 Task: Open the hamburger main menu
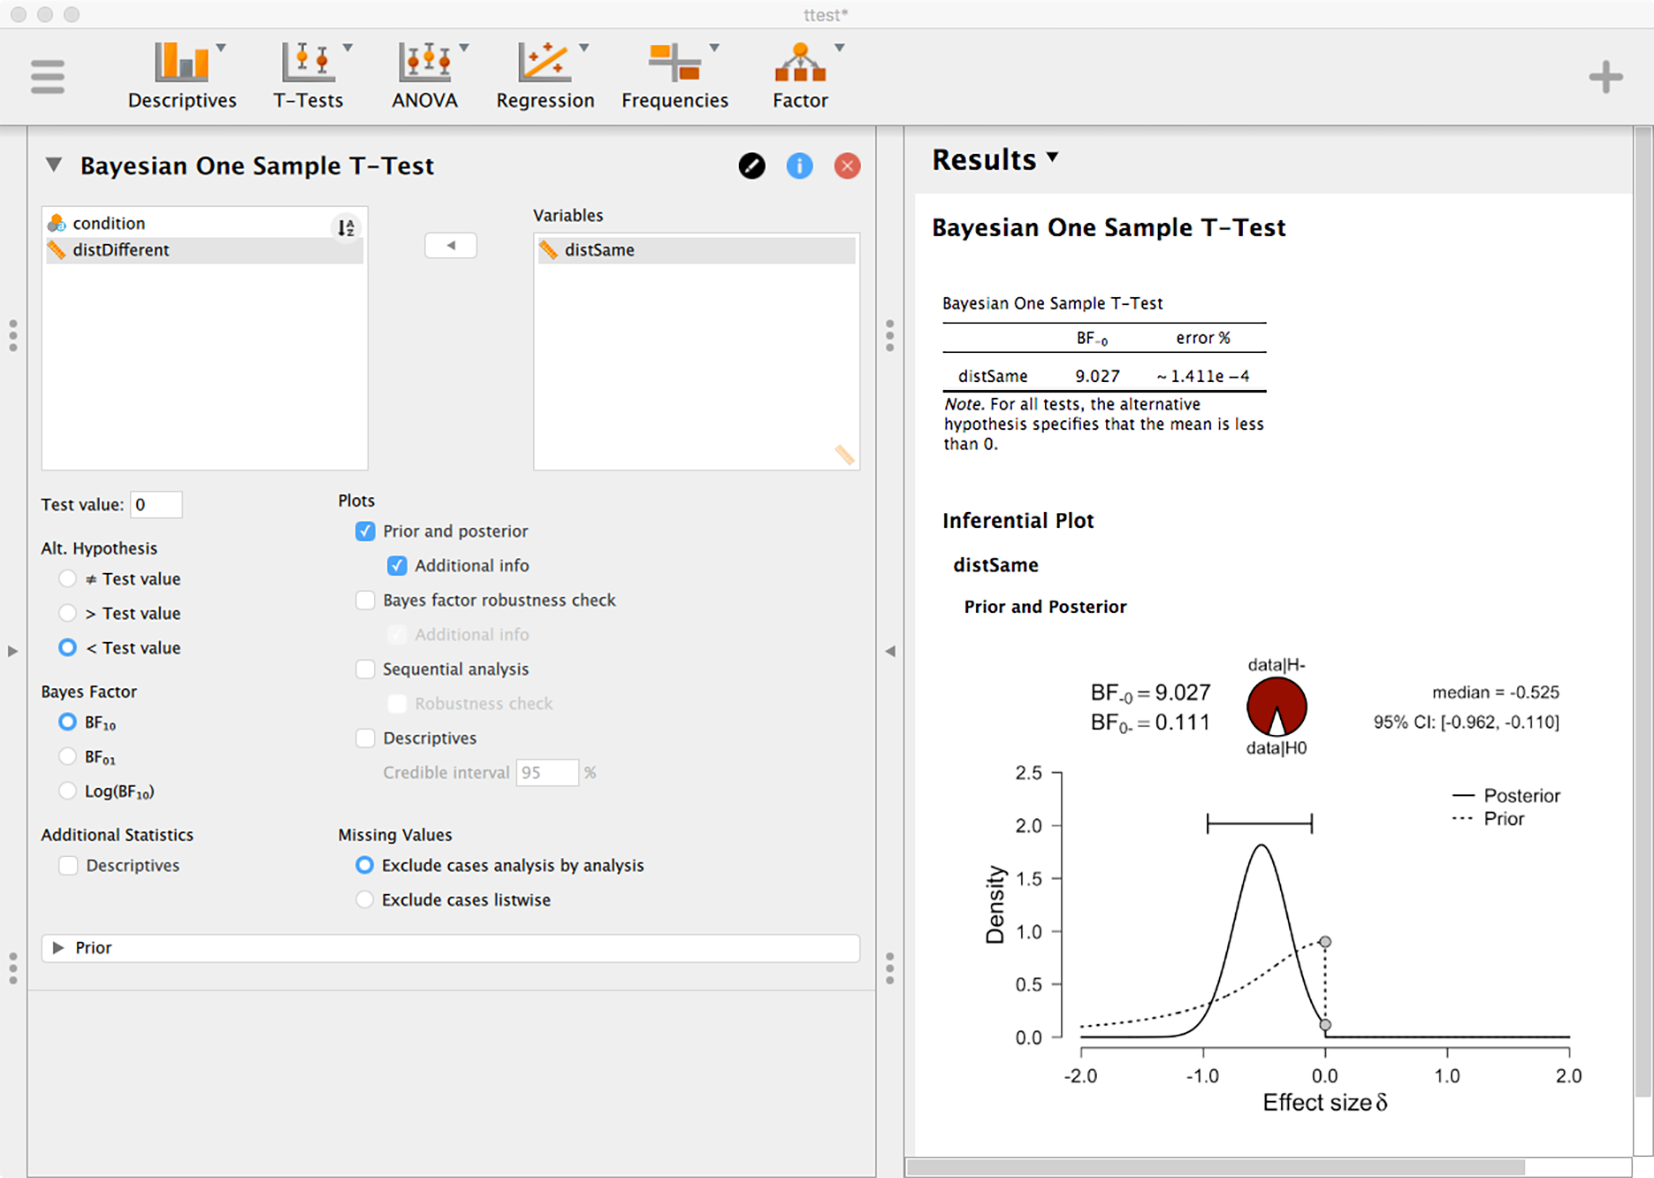pos(47,77)
